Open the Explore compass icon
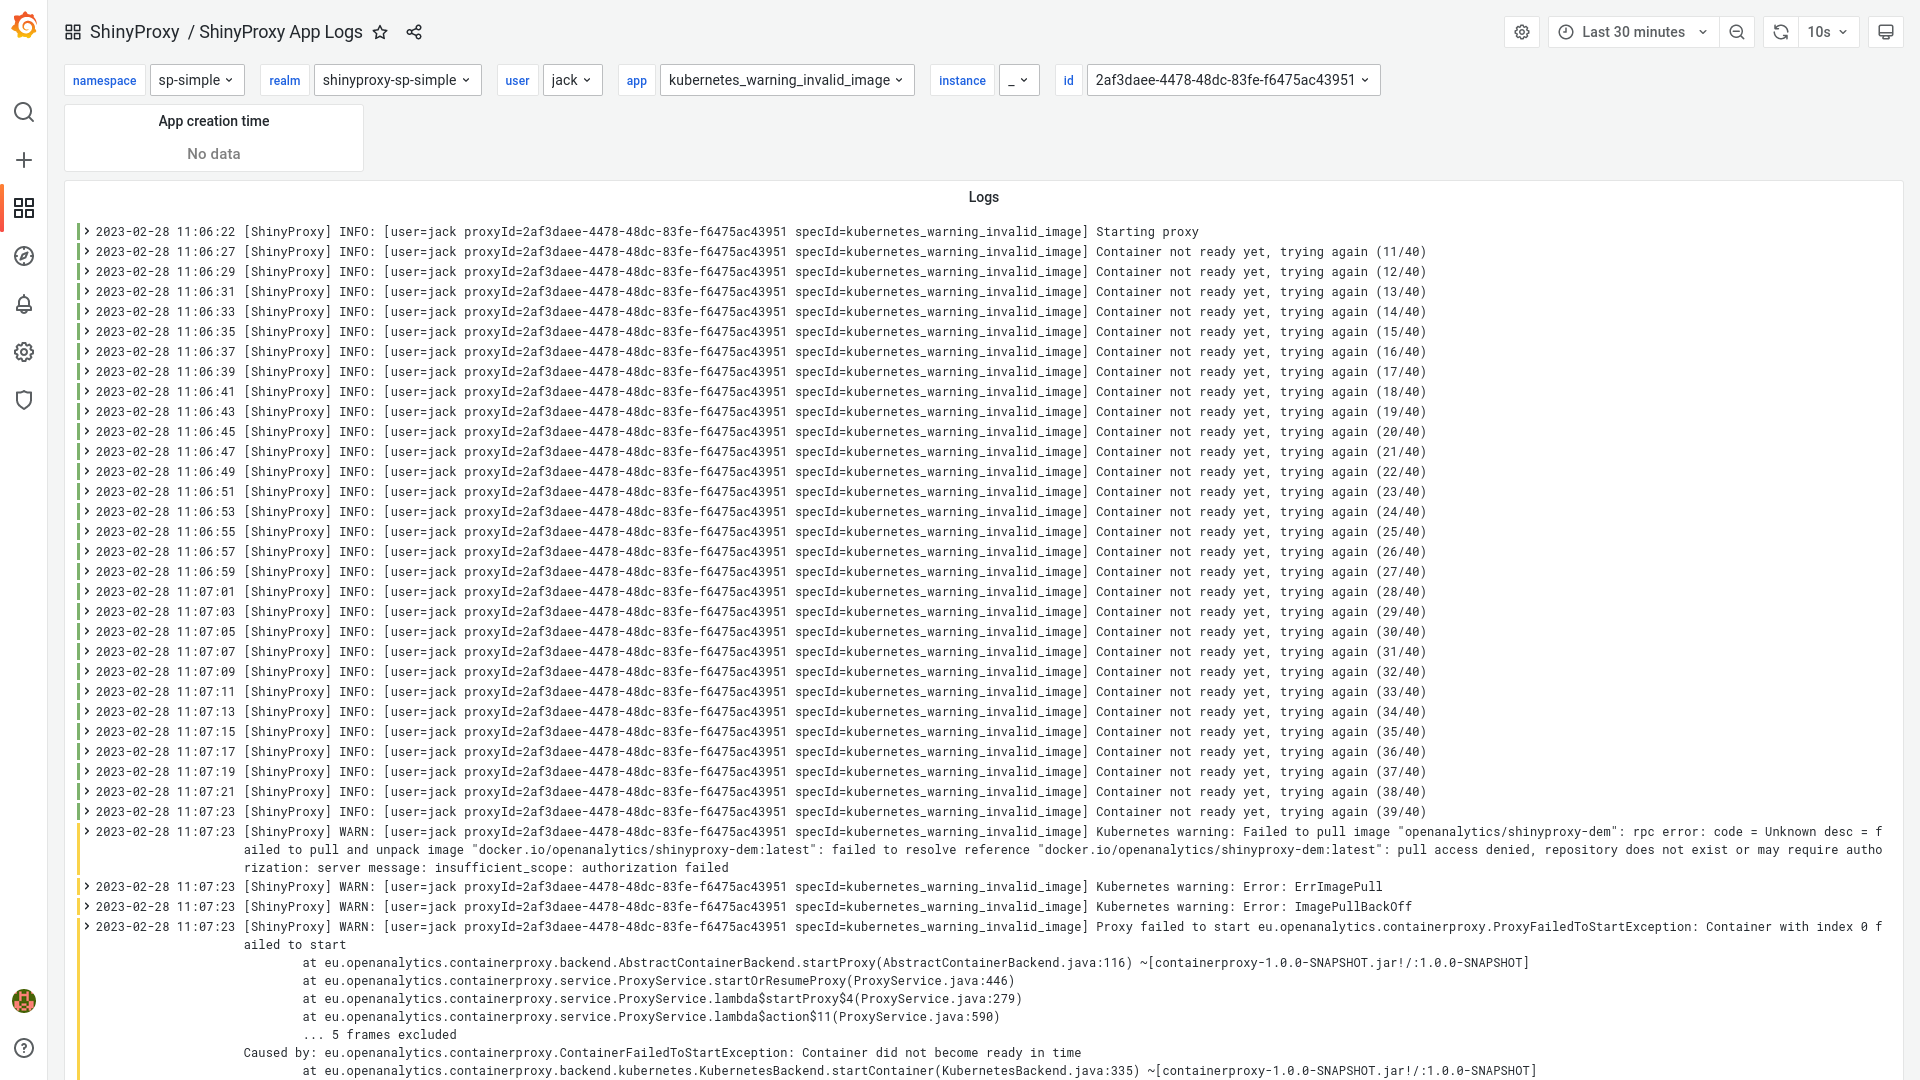The height and width of the screenshot is (1080, 1920). tap(24, 256)
